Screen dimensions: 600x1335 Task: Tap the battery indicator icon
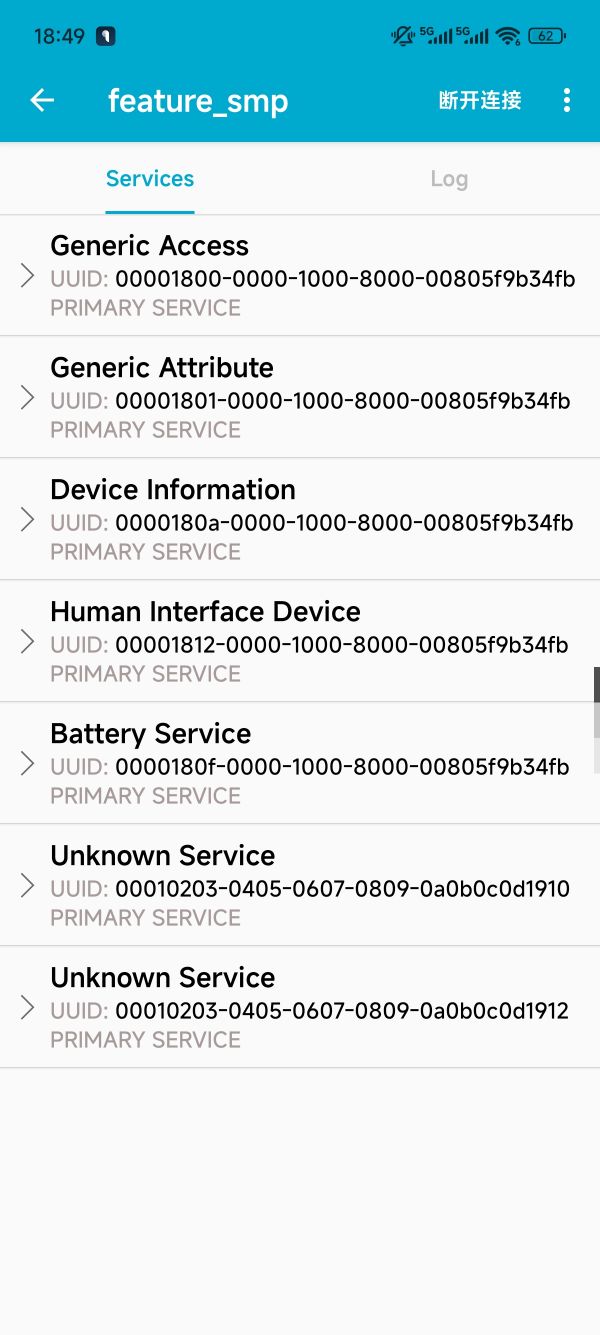click(x=546, y=36)
